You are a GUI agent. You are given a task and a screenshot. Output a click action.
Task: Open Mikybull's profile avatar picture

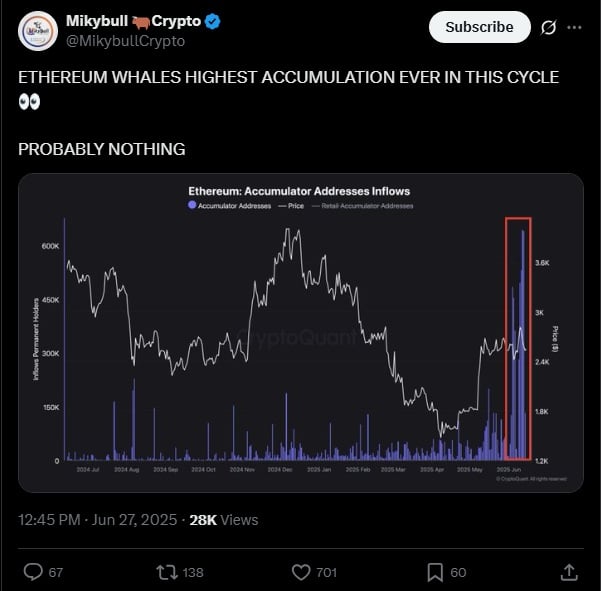point(38,31)
